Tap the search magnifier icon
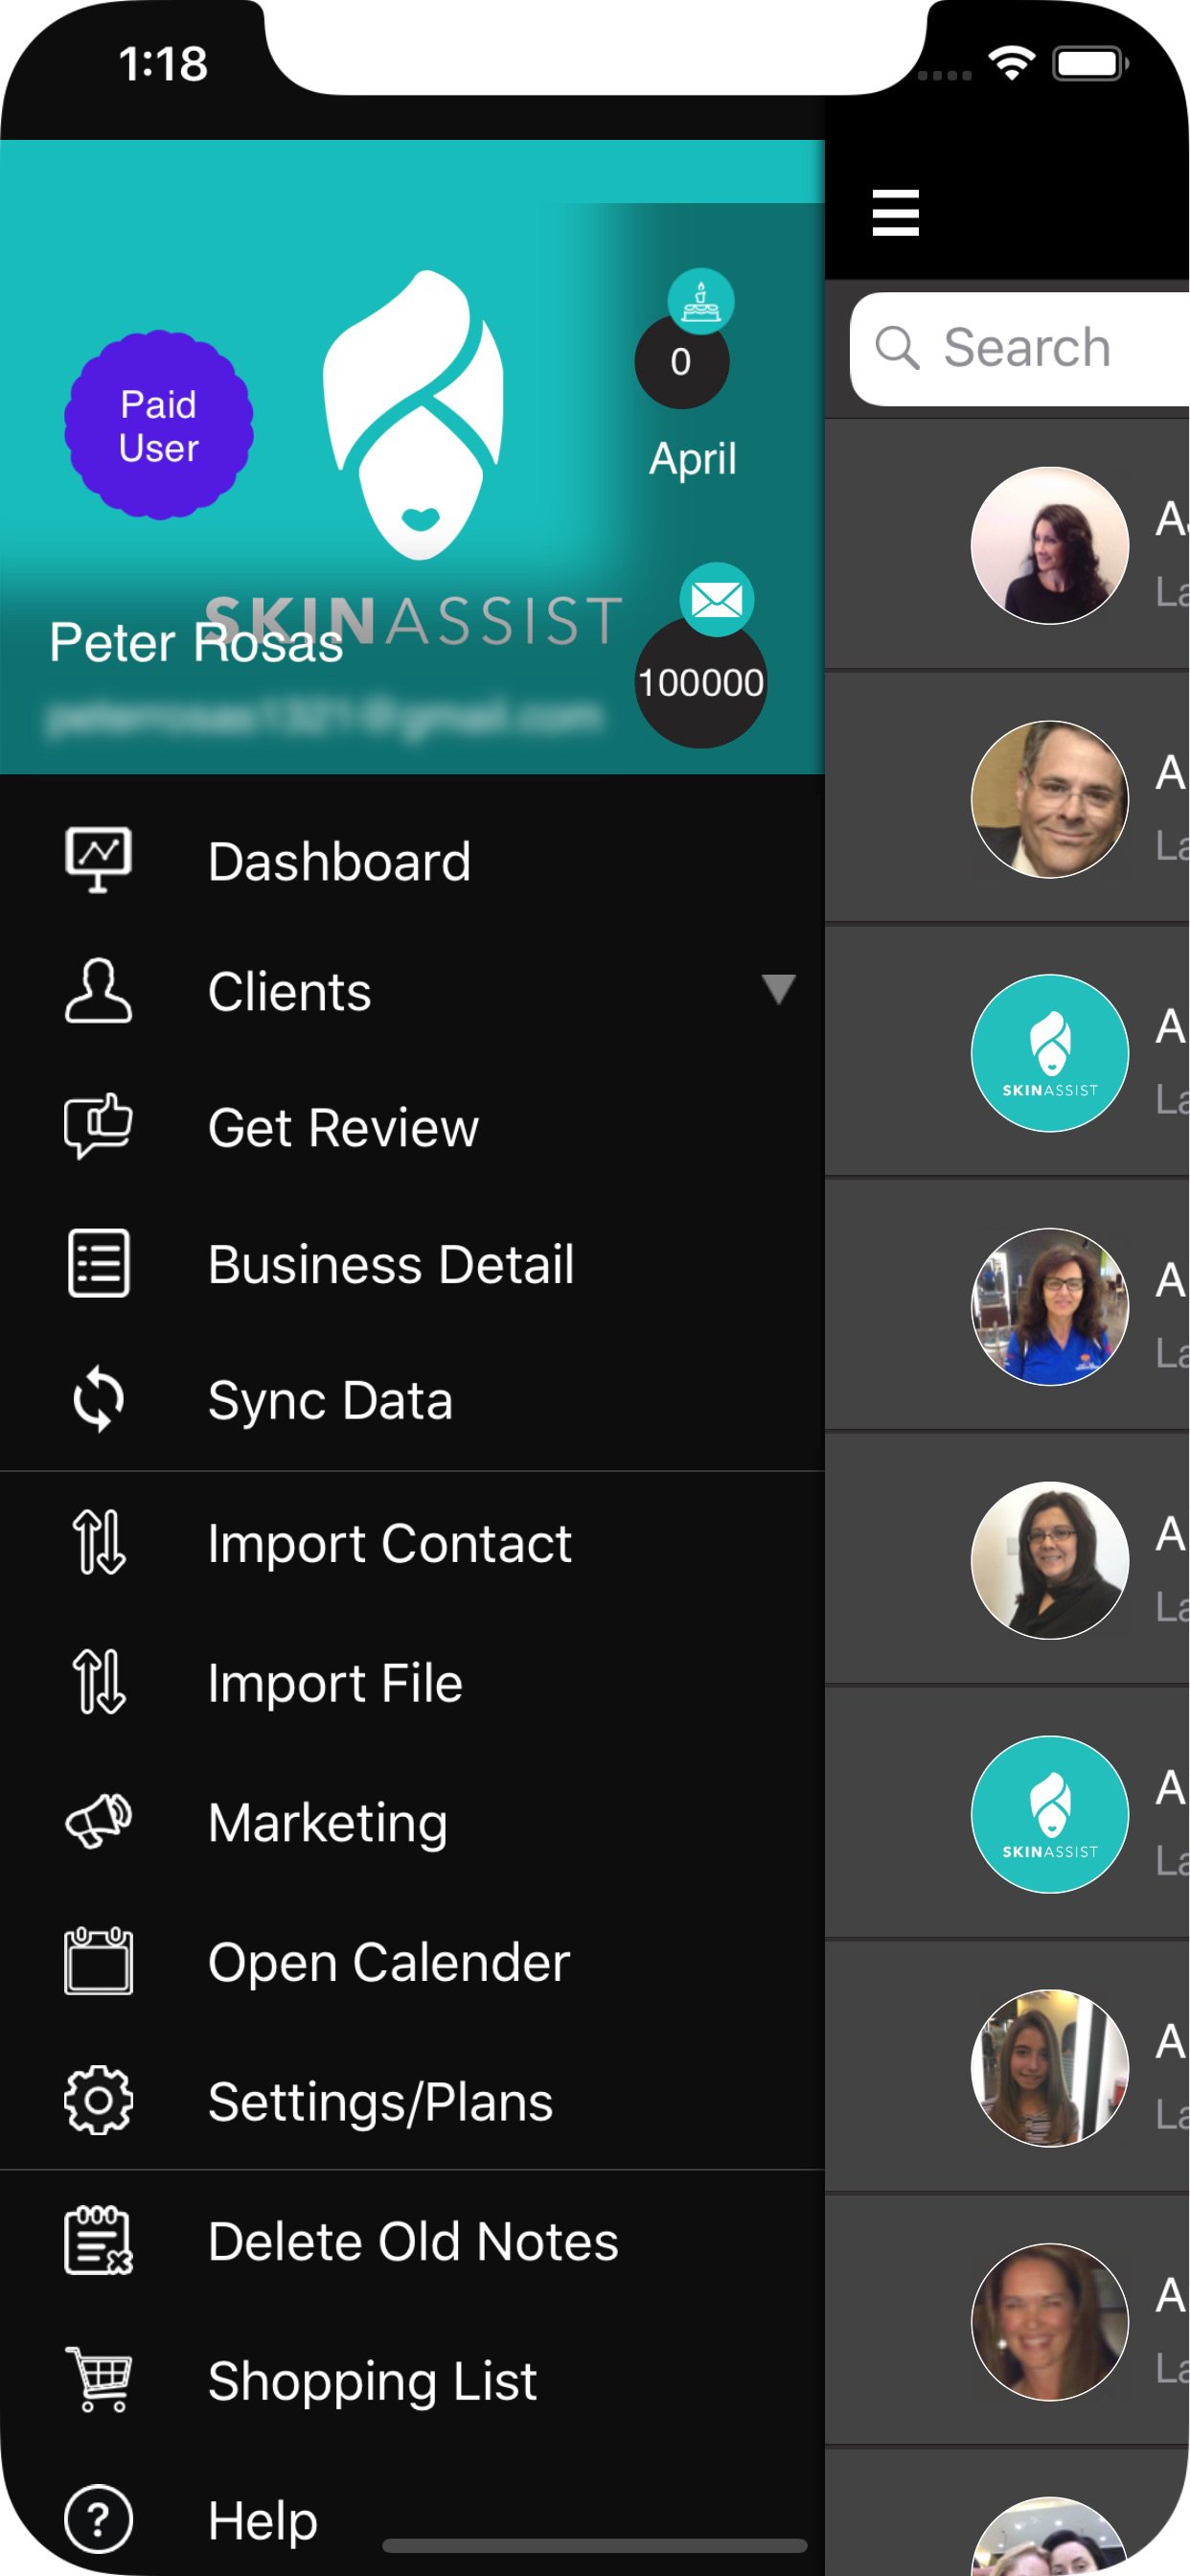 (896, 348)
